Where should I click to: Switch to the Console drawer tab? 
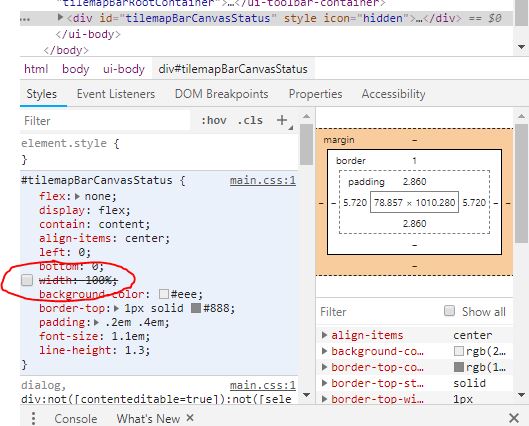click(76, 419)
